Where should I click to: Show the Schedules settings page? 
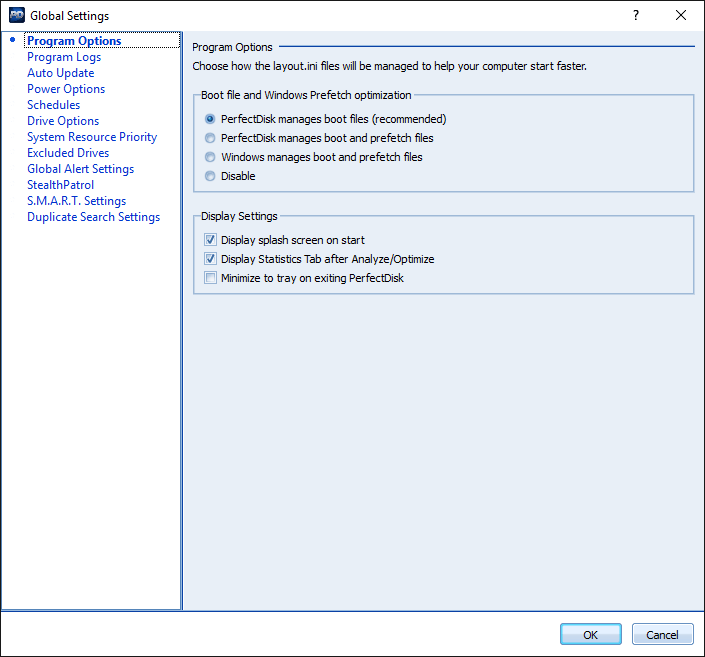tap(54, 105)
